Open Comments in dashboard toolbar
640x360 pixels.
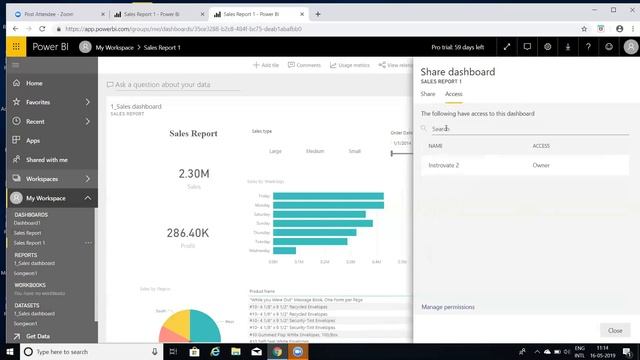coord(304,65)
